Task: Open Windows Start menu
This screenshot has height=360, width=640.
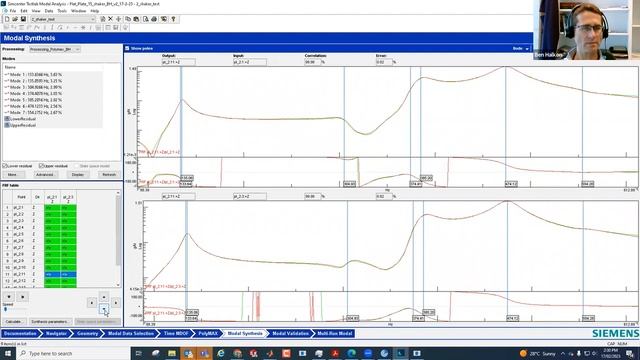Action: pyautogui.click(x=7, y=353)
